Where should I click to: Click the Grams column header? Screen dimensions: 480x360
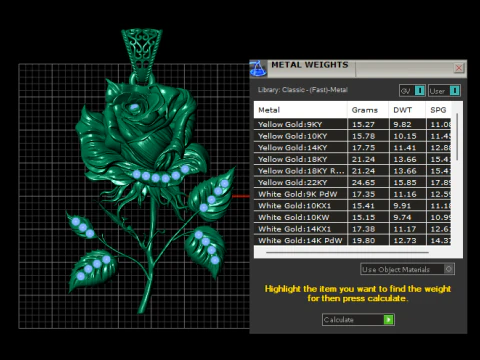(x=368, y=110)
